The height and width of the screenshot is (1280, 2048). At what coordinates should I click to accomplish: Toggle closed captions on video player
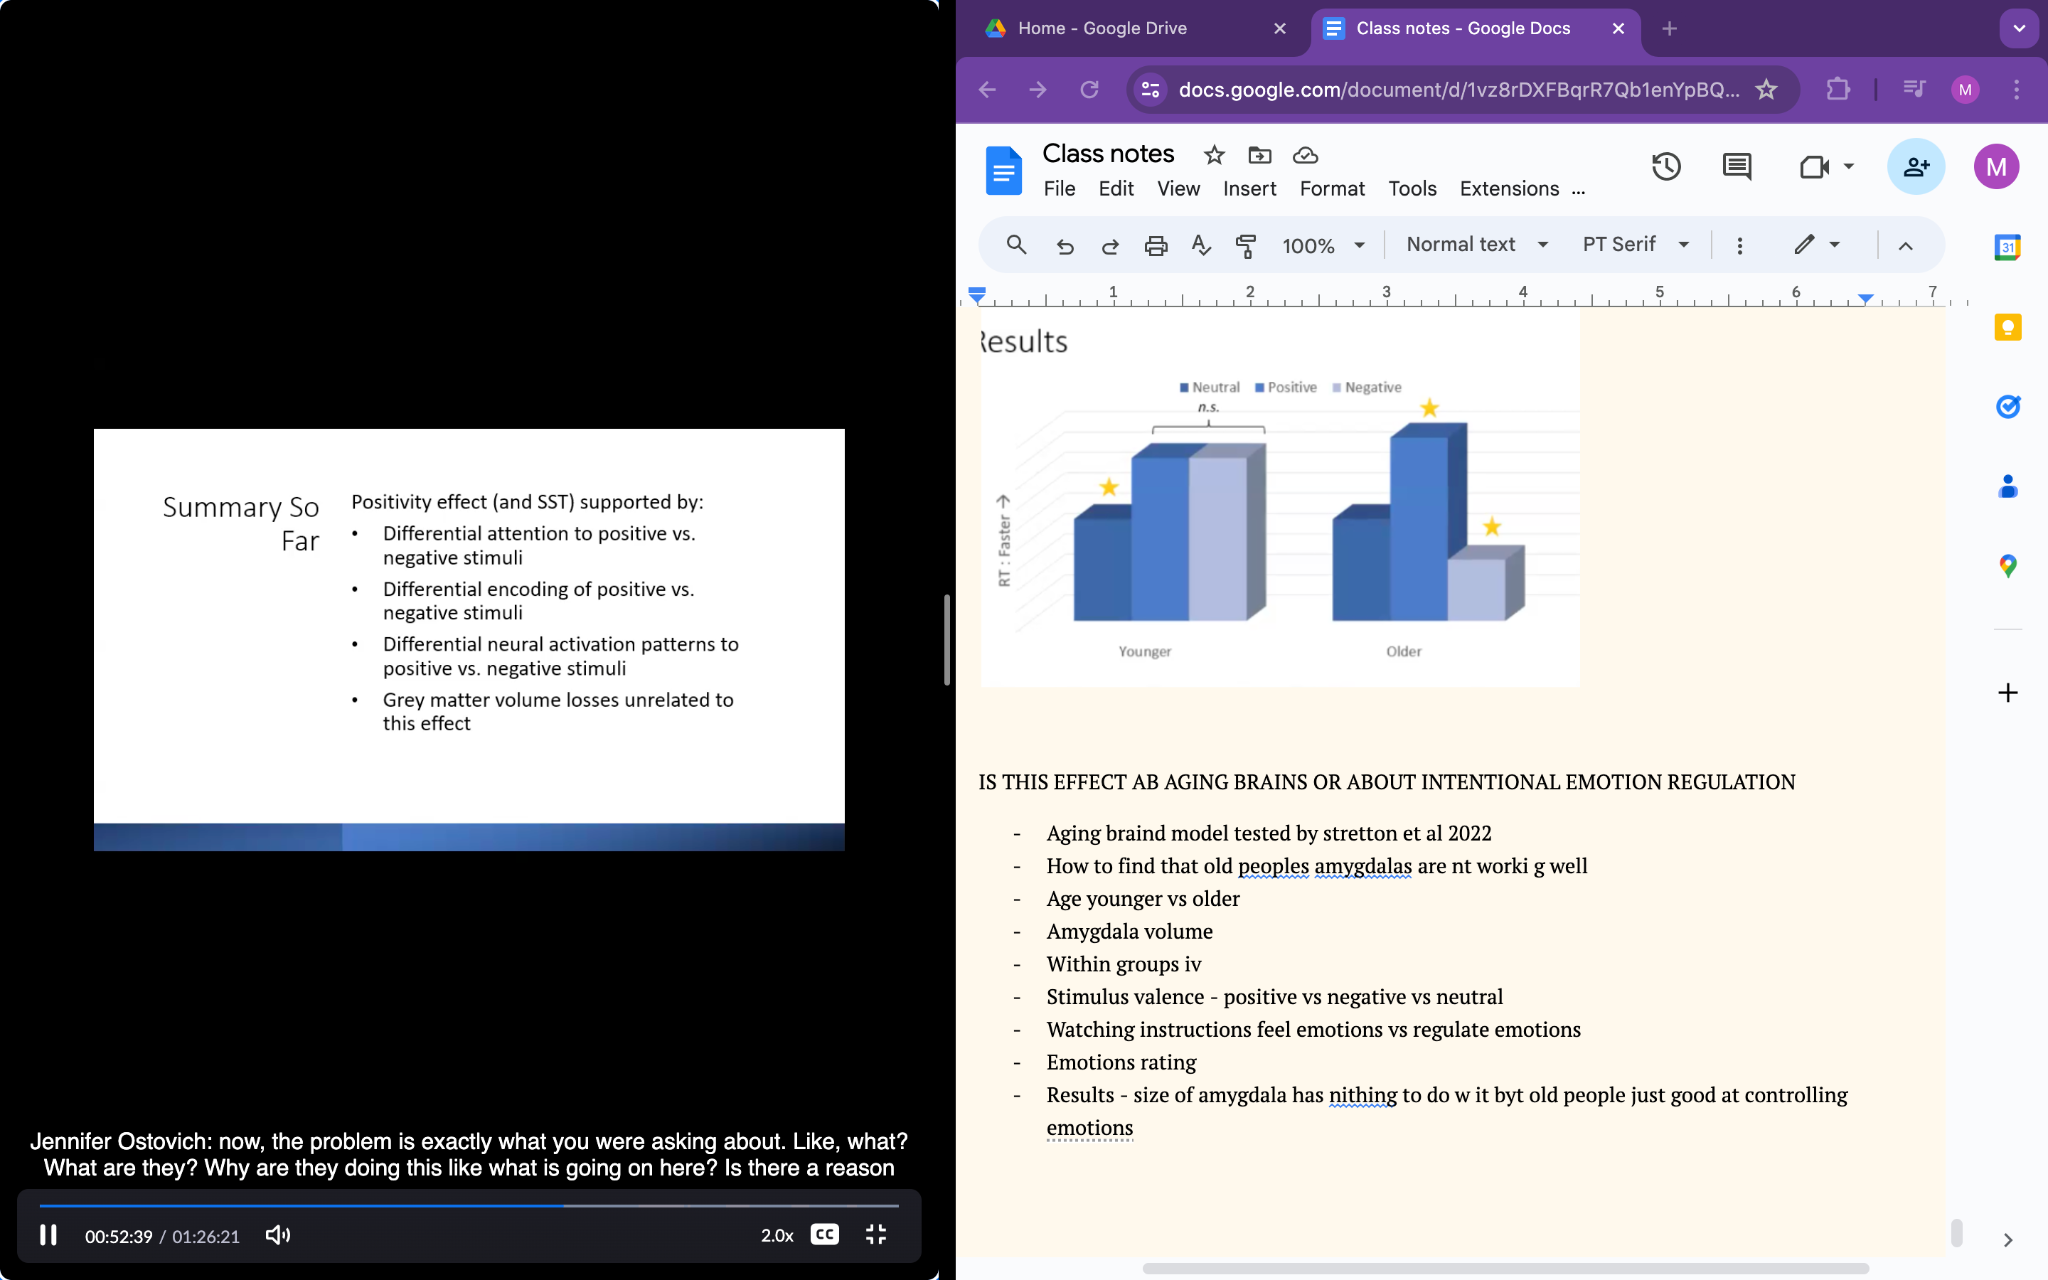click(x=824, y=1235)
